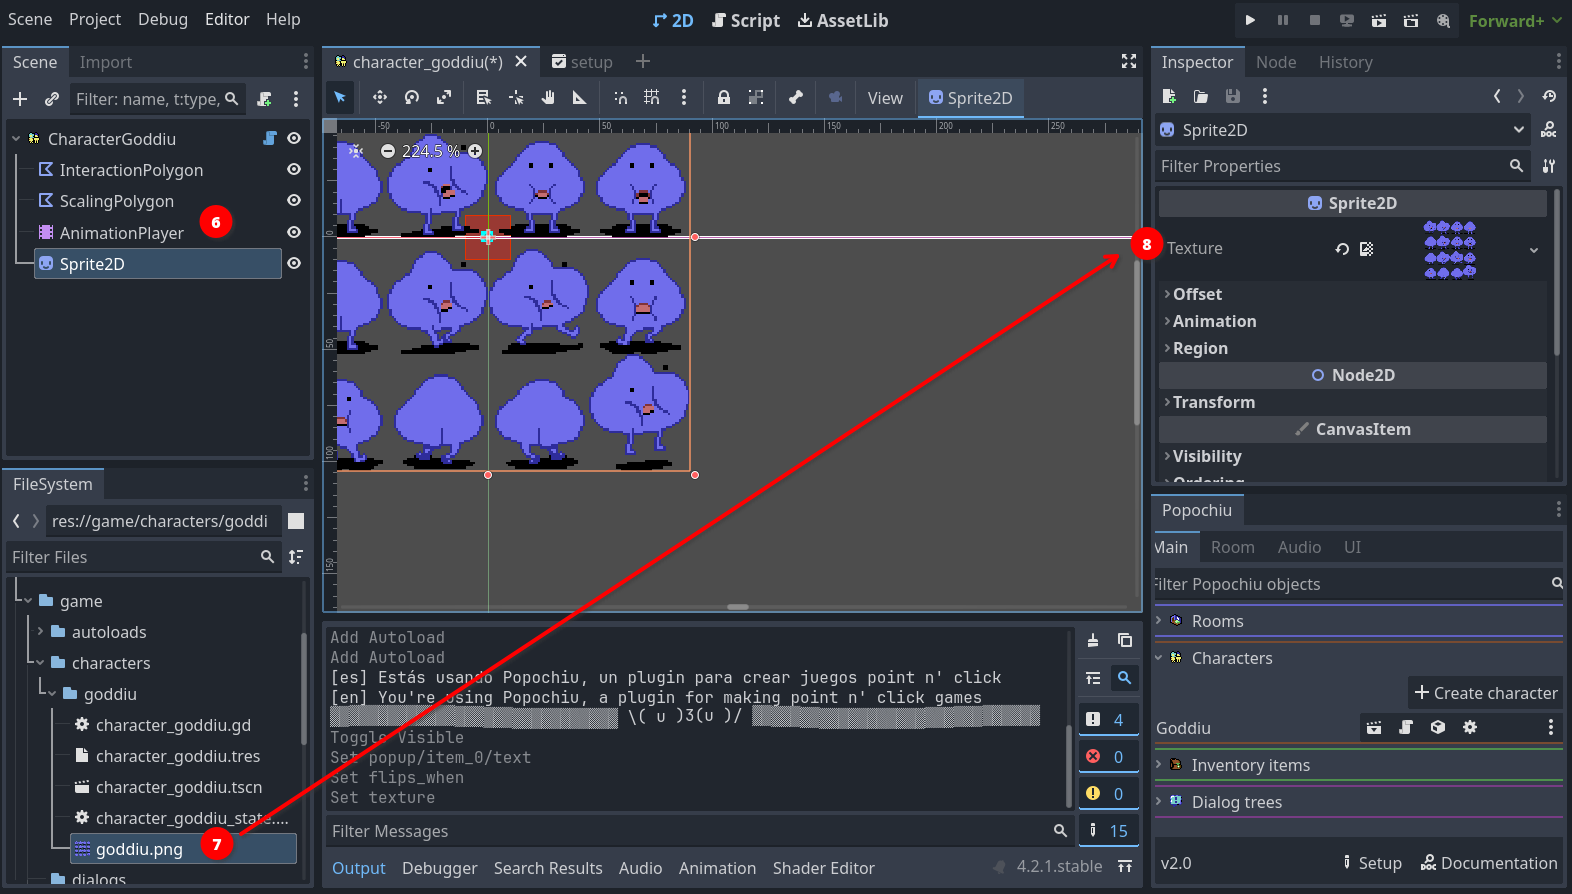The width and height of the screenshot is (1572, 894).
Task: Select goddiu.png in the FileSystem tree
Action: coord(184,849)
